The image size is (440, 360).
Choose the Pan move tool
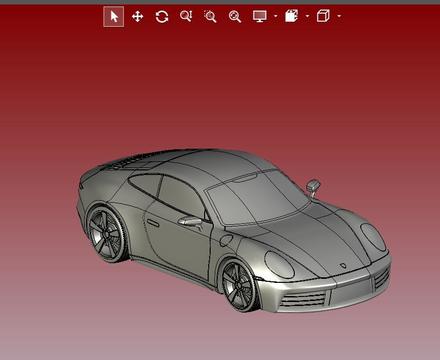(137, 16)
